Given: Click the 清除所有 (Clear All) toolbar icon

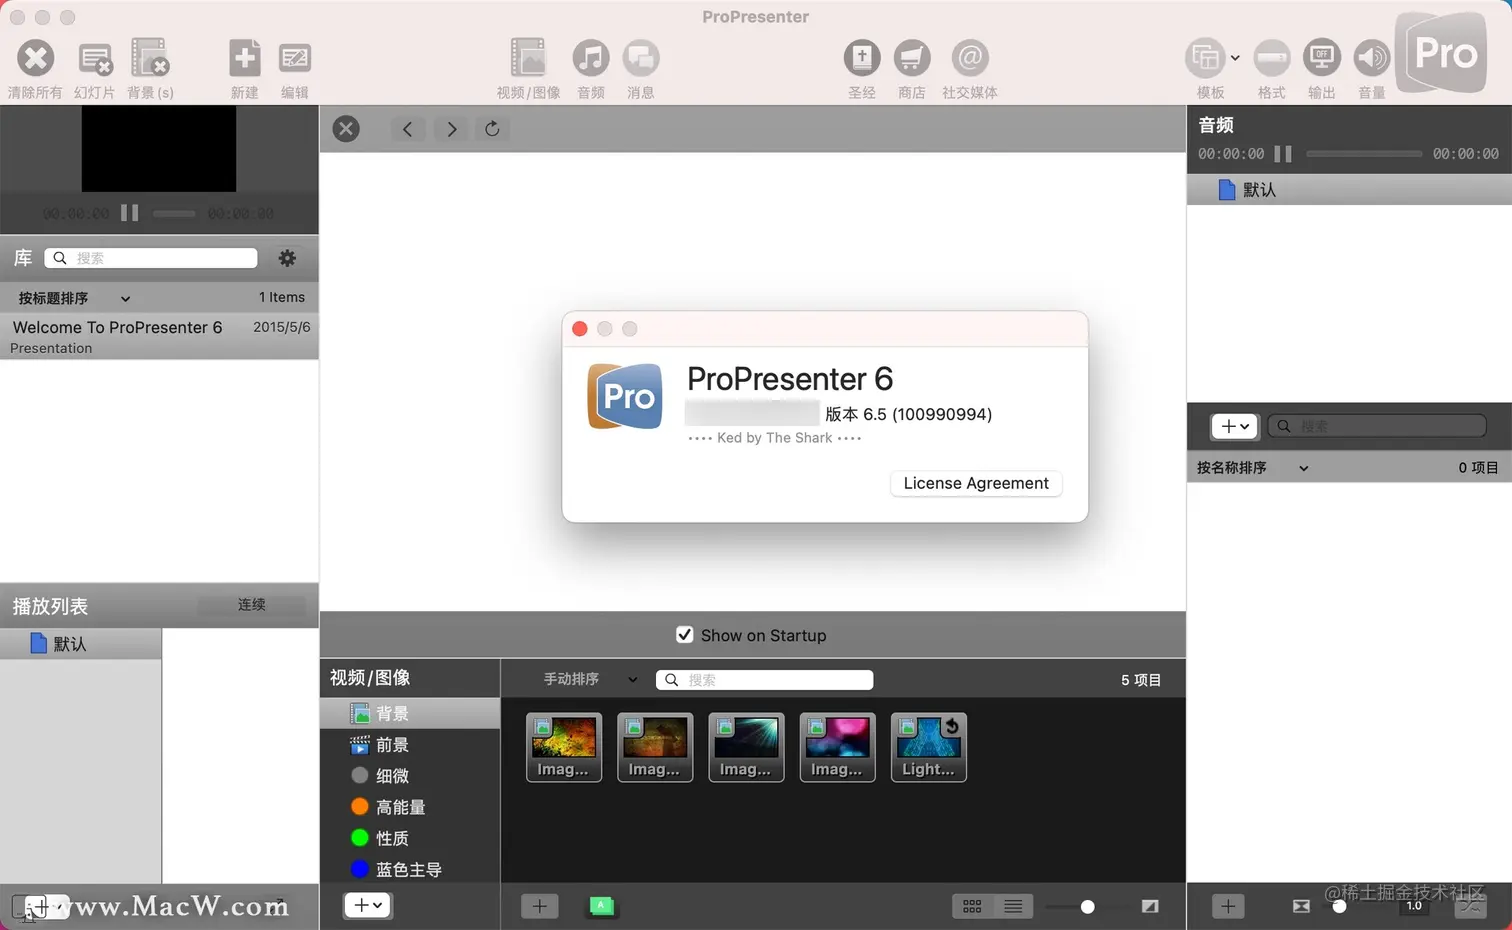Looking at the screenshot, I should pos(35,58).
